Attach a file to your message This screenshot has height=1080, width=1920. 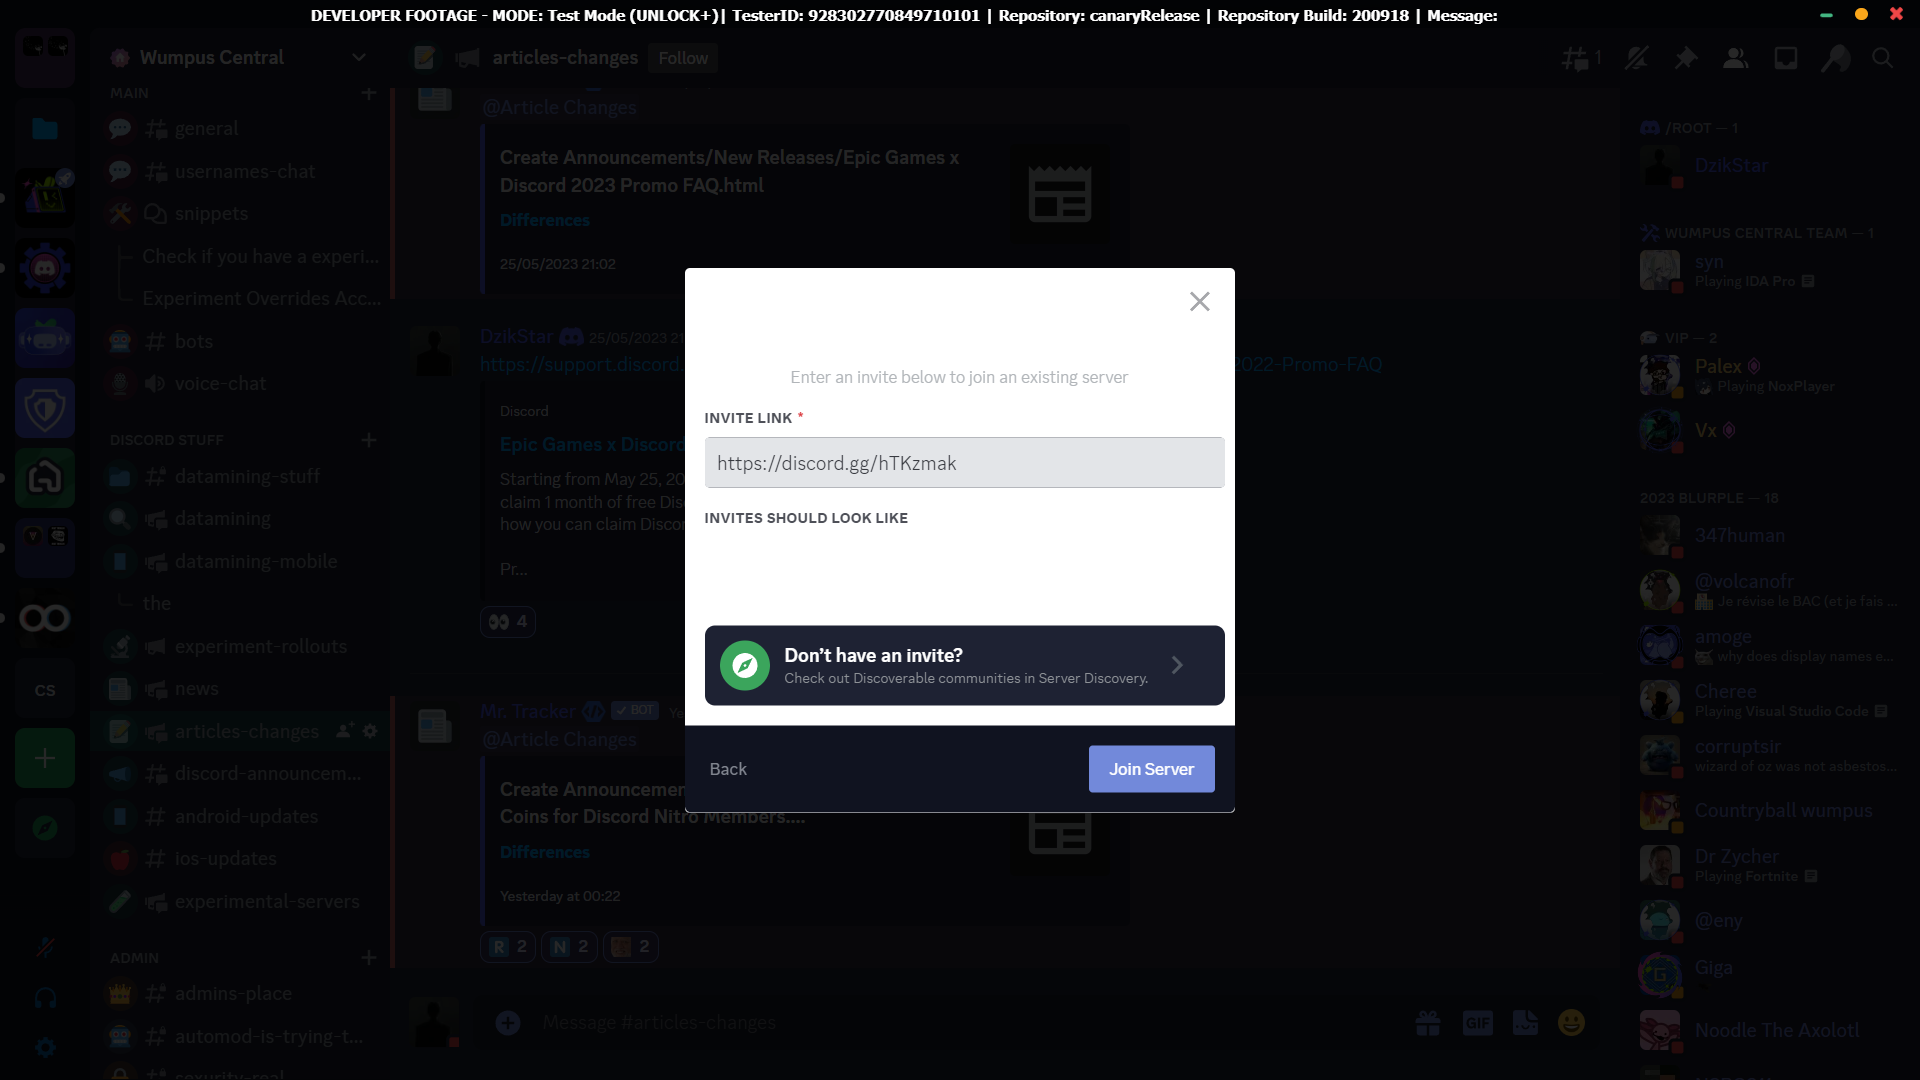509,1023
